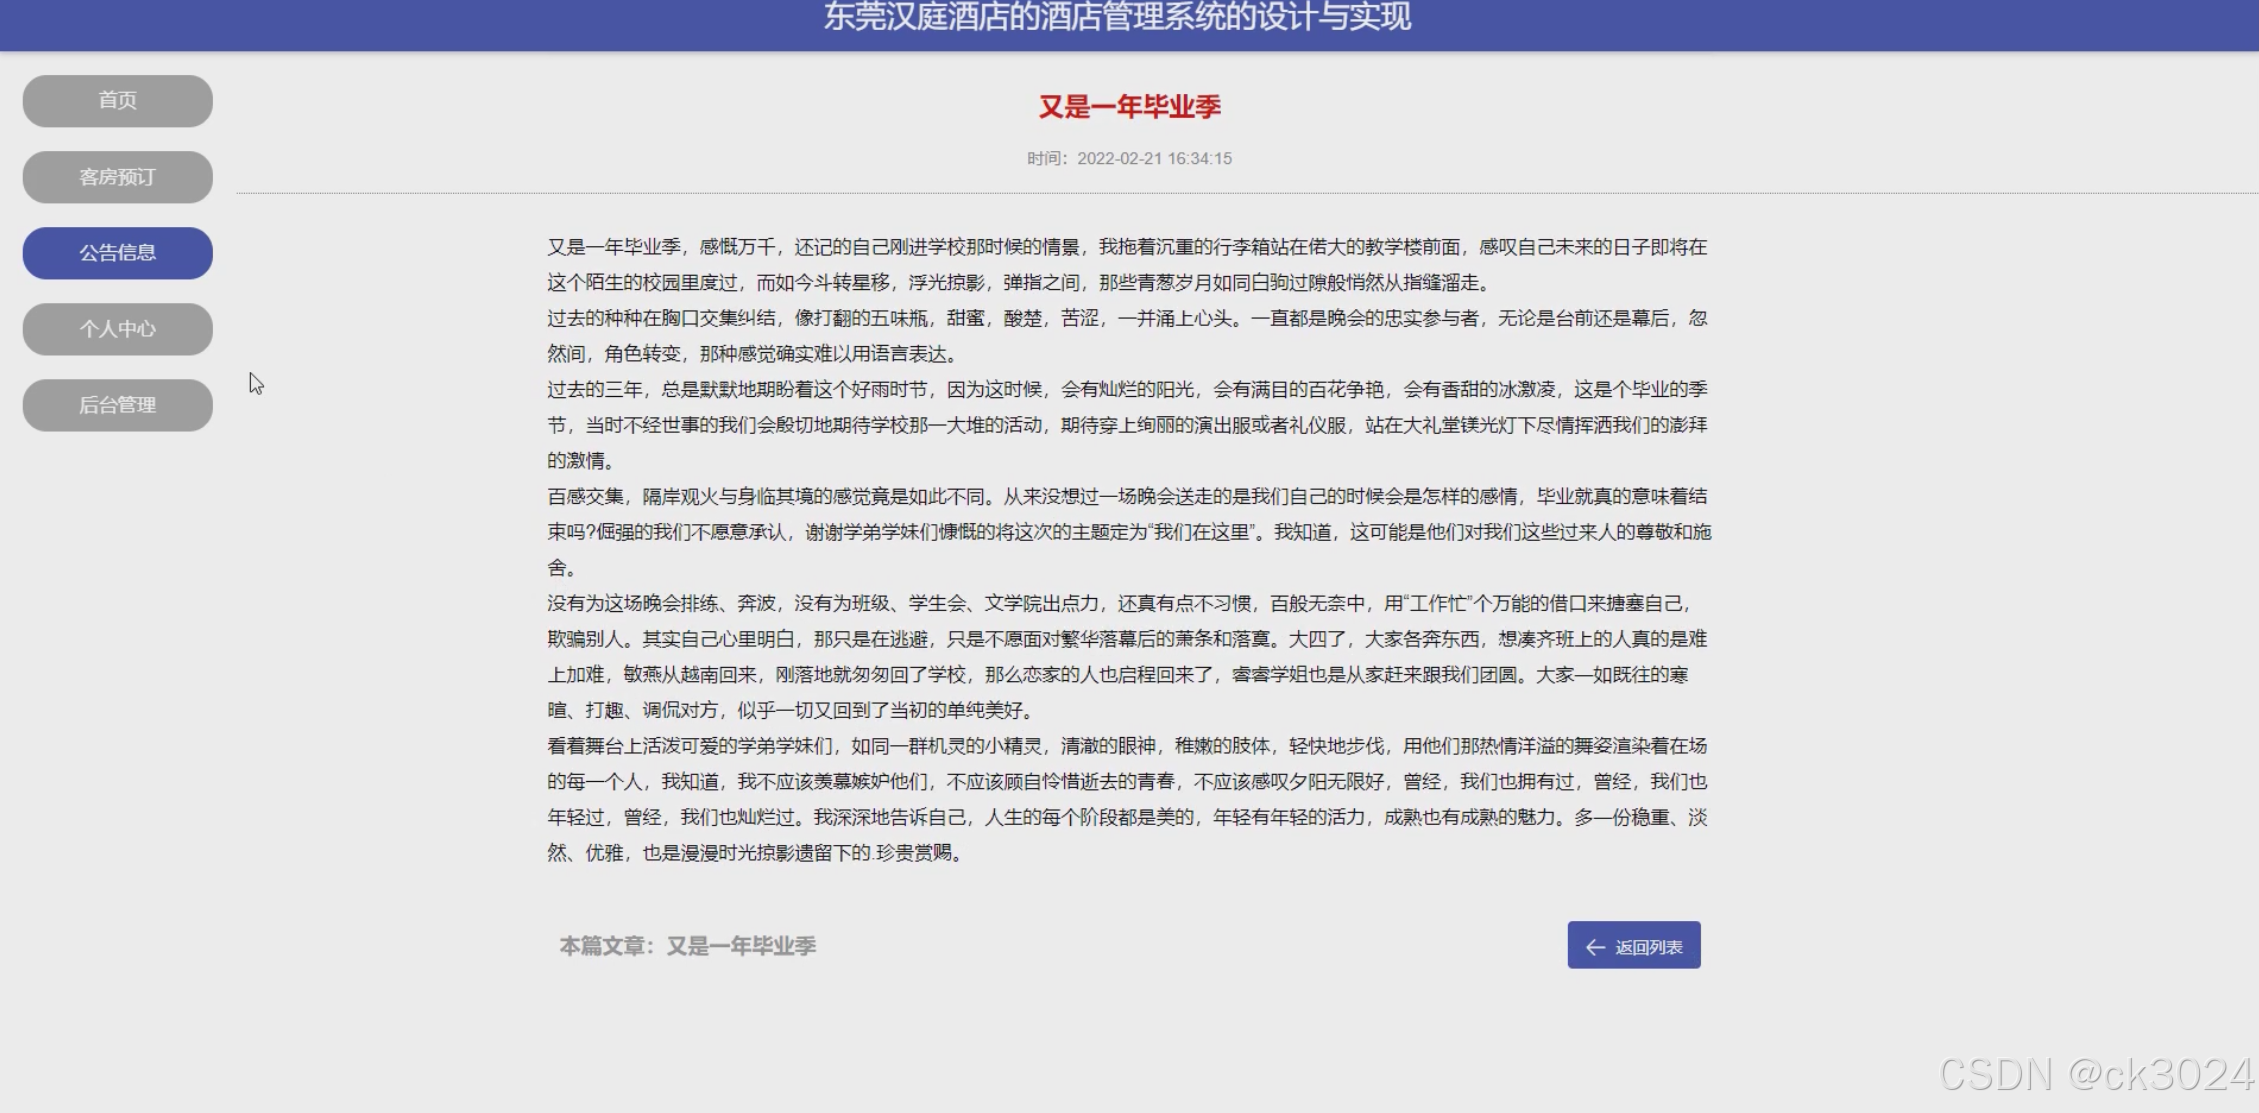The height and width of the screenshot is (1113, 2259).
Task: Open 个人中心 from the sidebar
Action: click(x=118, y=329)
